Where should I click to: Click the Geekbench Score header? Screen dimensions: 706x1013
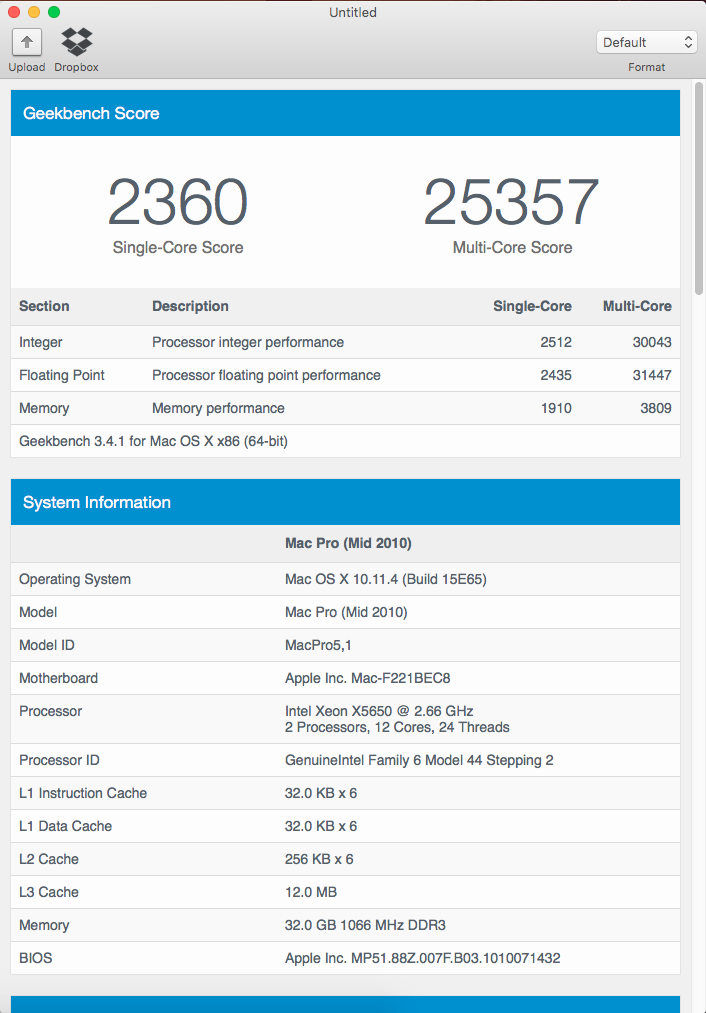pyautogui.click(x=345, y=113)
